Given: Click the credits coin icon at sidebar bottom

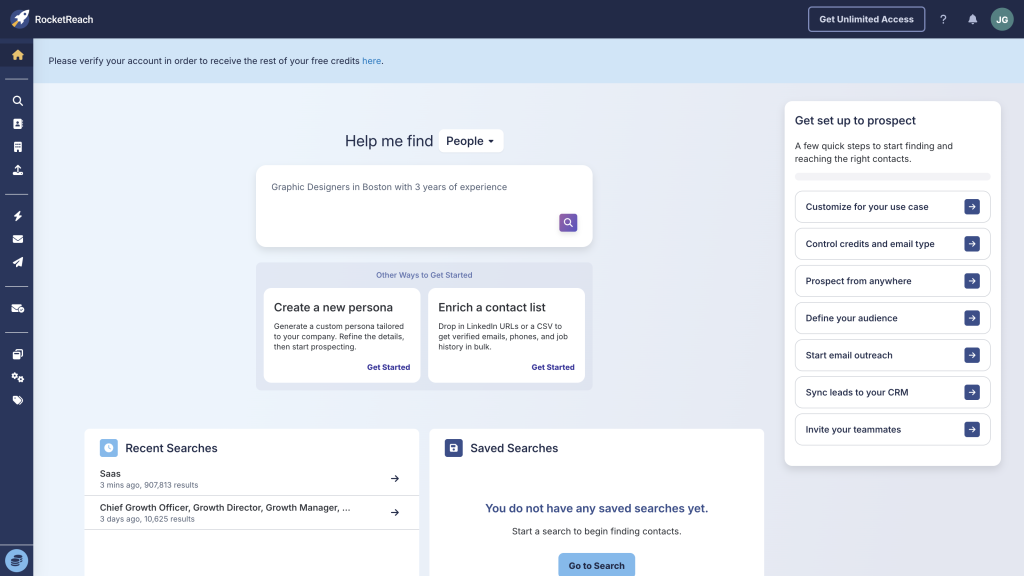Looking at the screenshot, I should tap(16, 560).
